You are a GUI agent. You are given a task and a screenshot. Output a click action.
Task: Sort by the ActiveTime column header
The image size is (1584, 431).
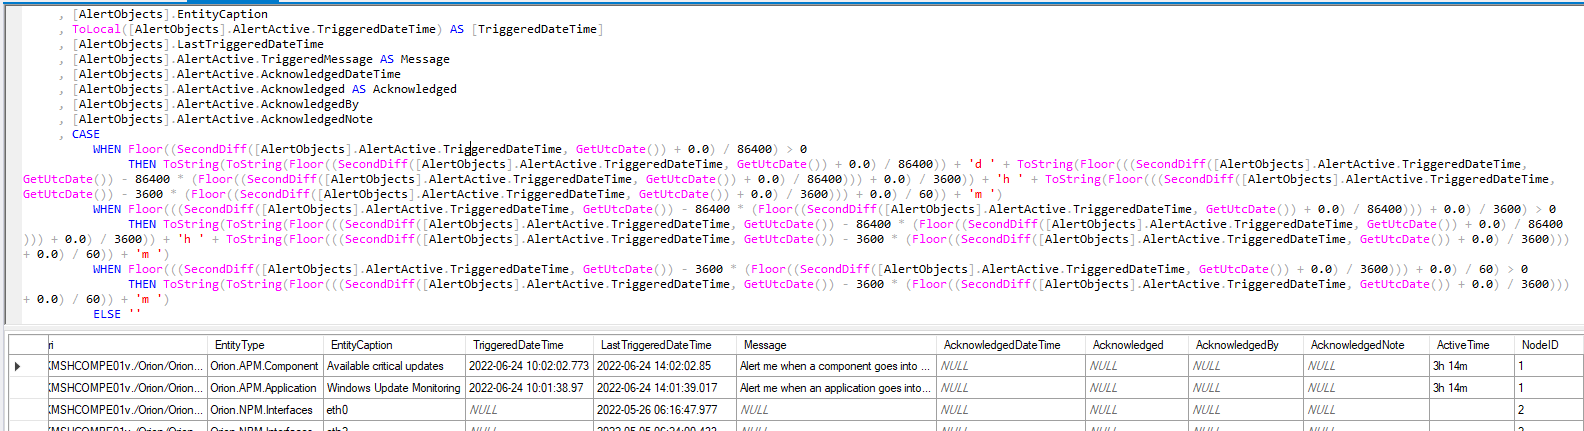pos(1471,345)
